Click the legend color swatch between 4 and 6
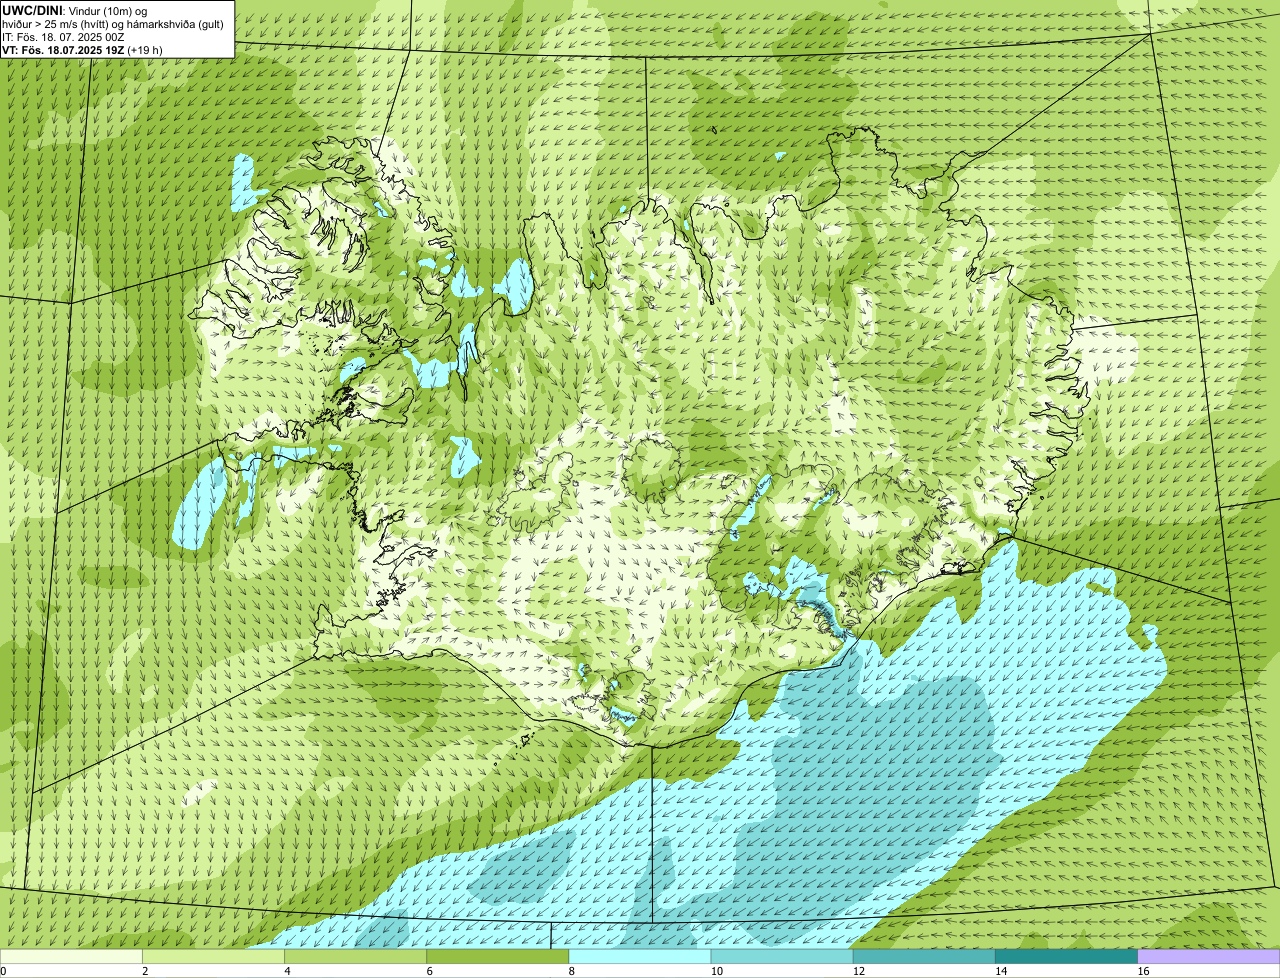Screen dimensions: 1280x978 tap(355, 957)
